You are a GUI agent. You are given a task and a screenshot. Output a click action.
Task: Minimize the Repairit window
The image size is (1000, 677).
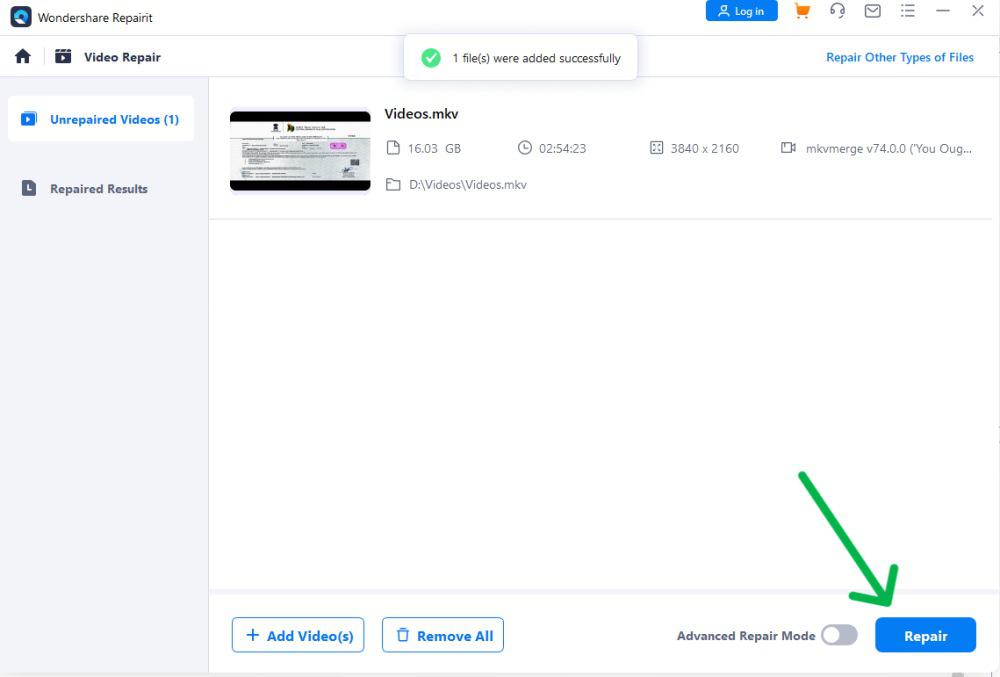(943, 11)
